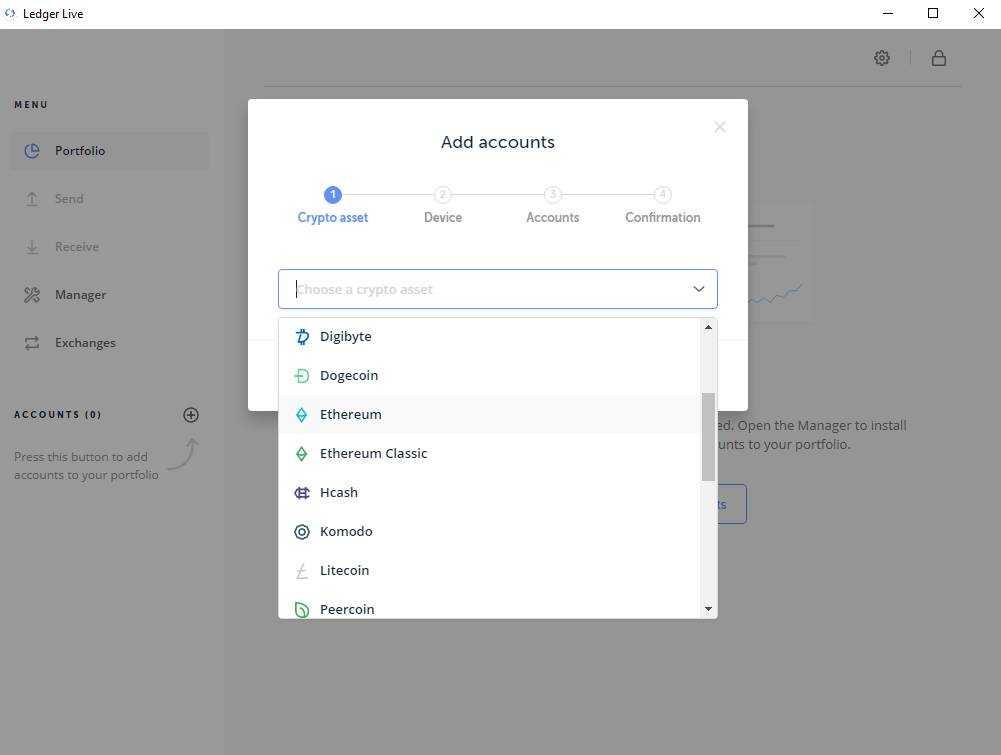1001x755 pixels.
Task: Click the Send upload arrow icon
Action: [x=32, y=198]
